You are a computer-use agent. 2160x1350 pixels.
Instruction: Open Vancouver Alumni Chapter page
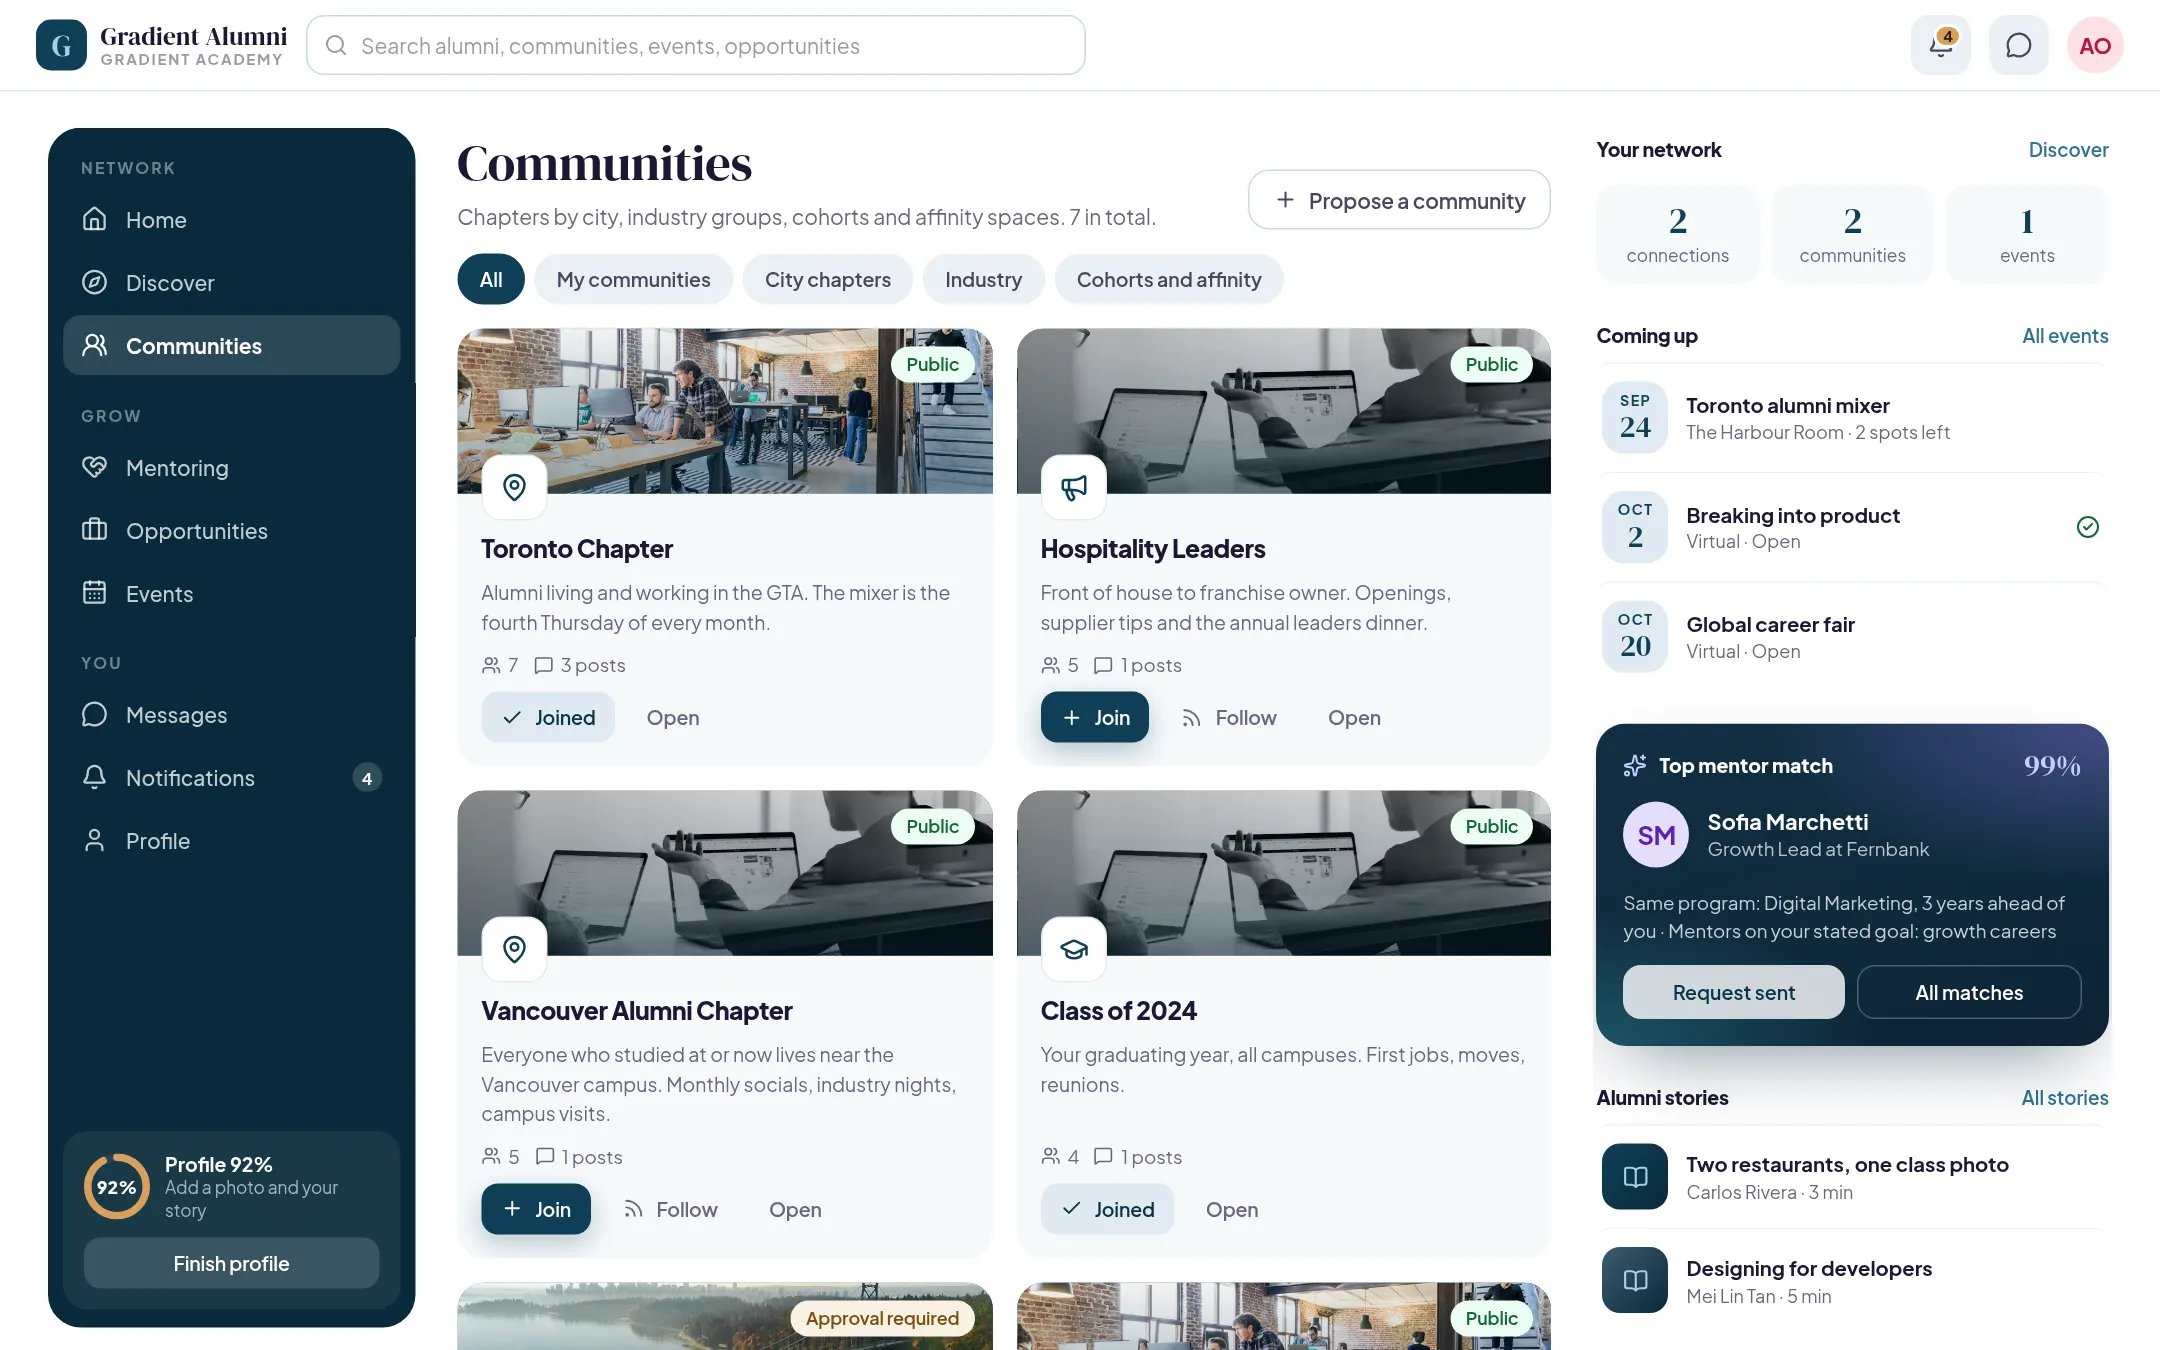coord(795,1210)
